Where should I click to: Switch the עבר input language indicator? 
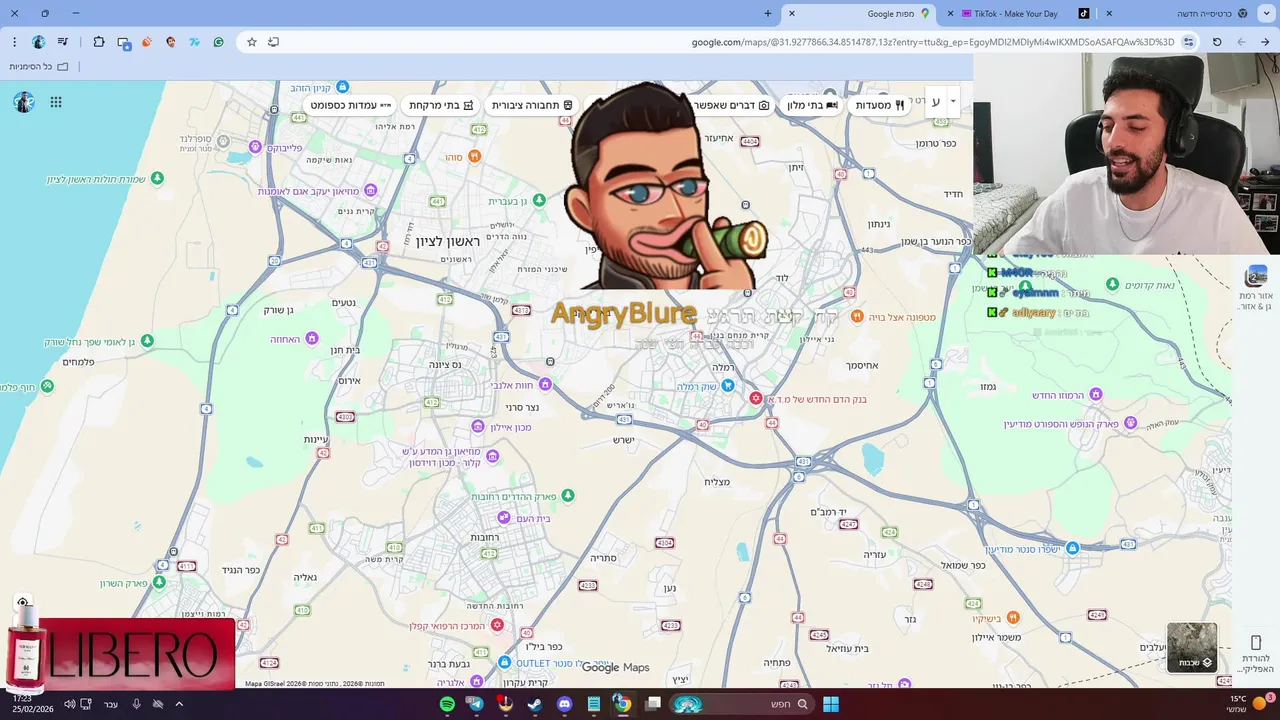click(111, 704)
